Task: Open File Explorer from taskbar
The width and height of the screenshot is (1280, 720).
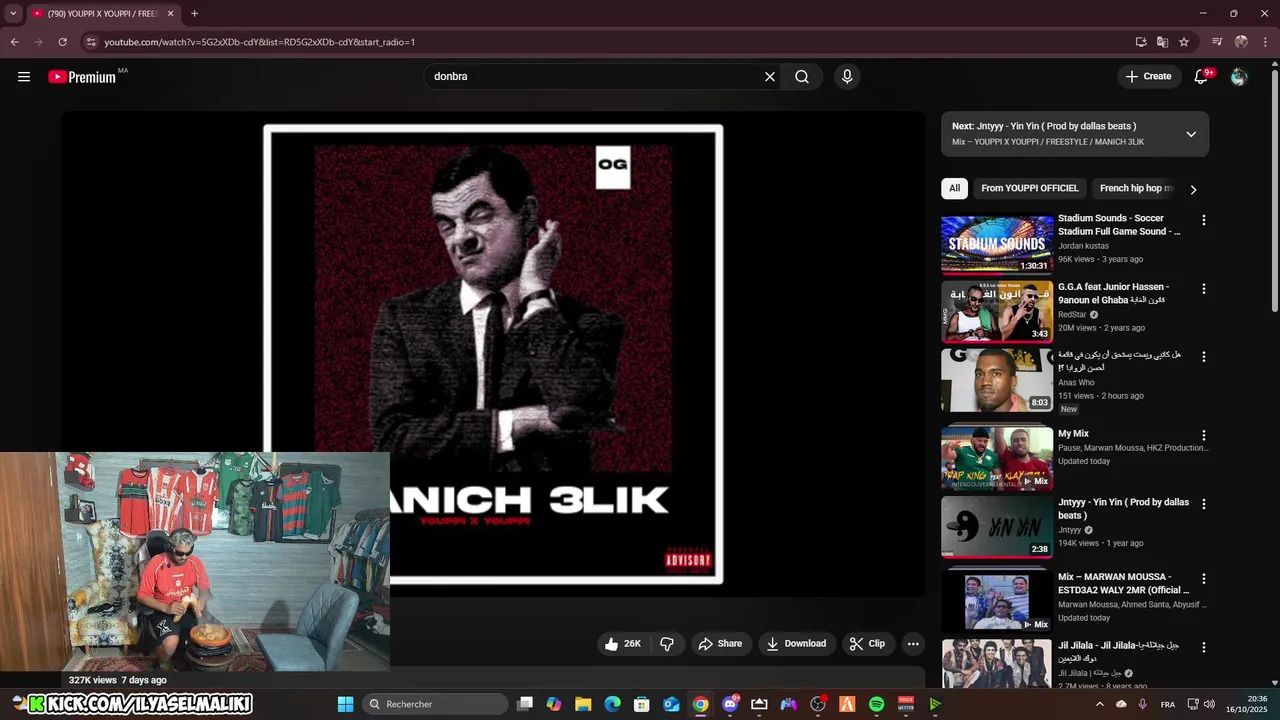Action: 583,704
